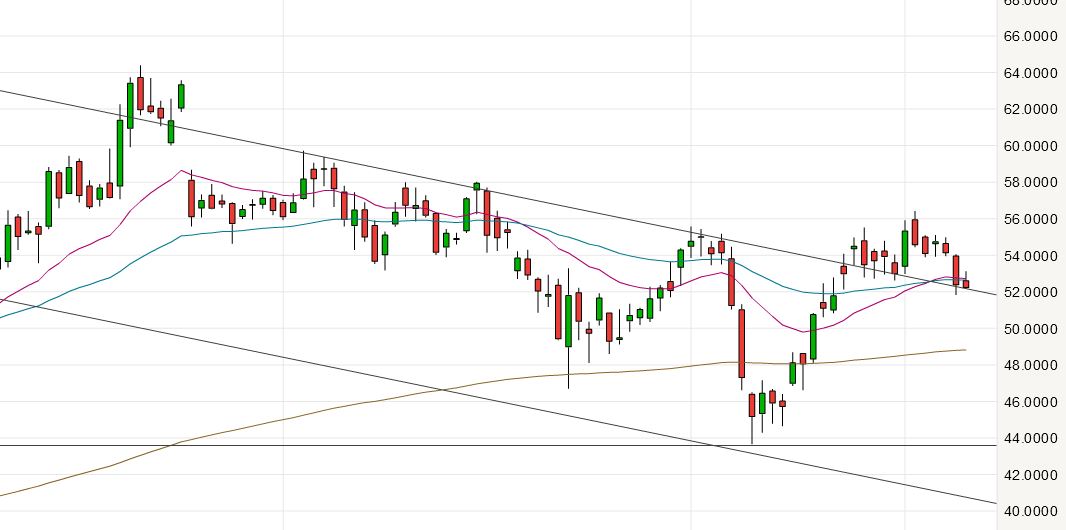1066x530 pixels.
Task: Click the 42.0000 price axis label
Action: click(x=1030, y=475)
